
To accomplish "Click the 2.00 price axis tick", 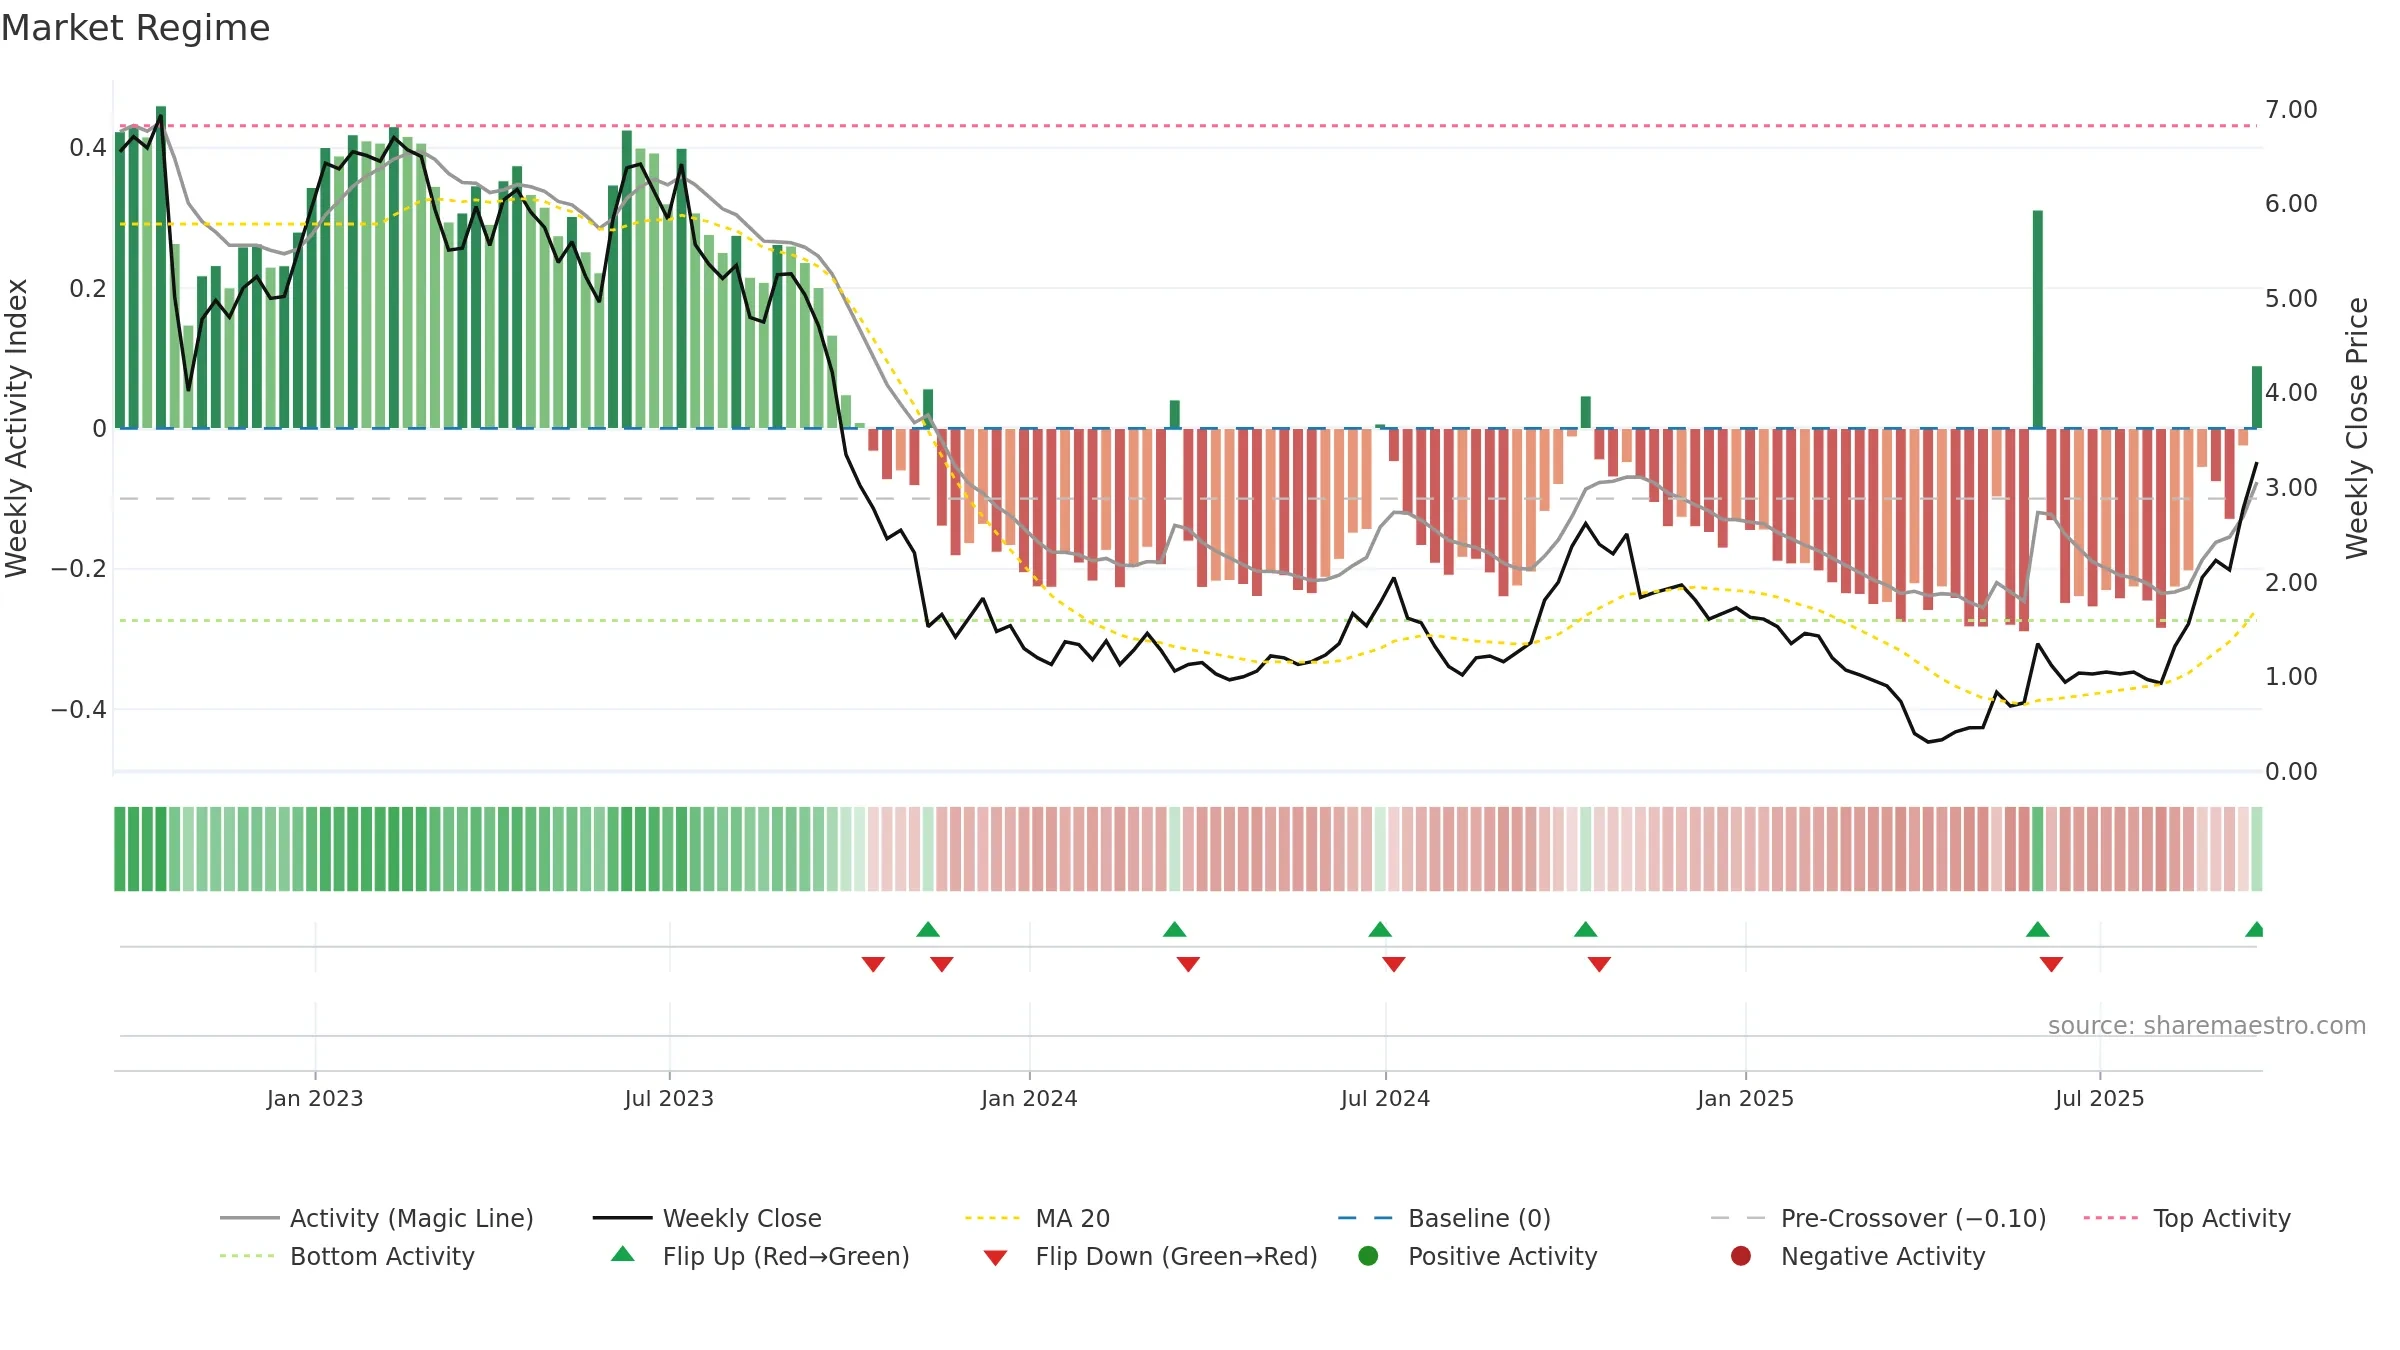I will pyautogui.click(x=2291, y=582).
